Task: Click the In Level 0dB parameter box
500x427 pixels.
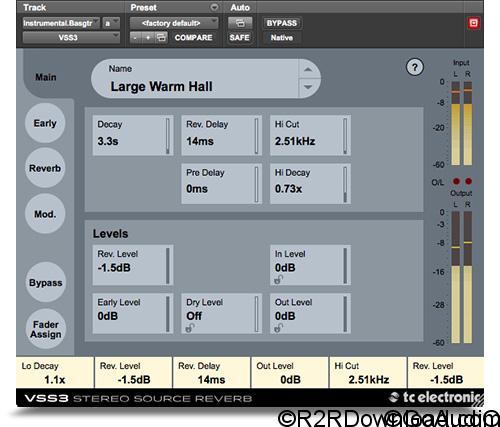Action: tap(310, 265)
